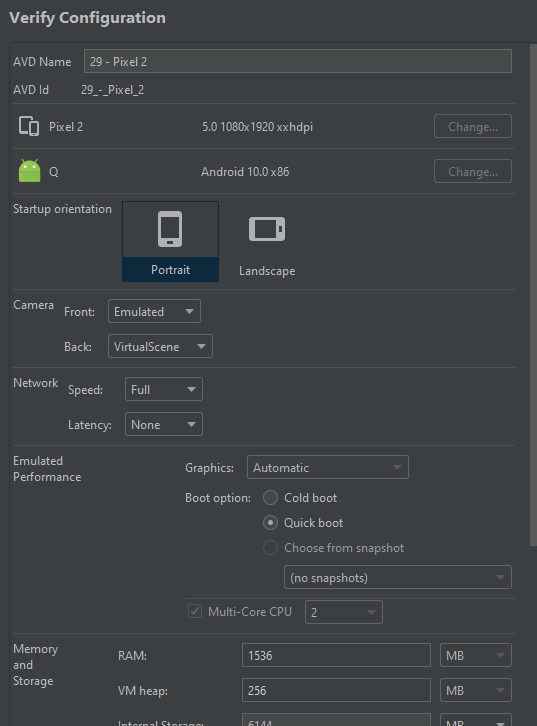Click Change button for Pixel 2 device

[473, 126]
